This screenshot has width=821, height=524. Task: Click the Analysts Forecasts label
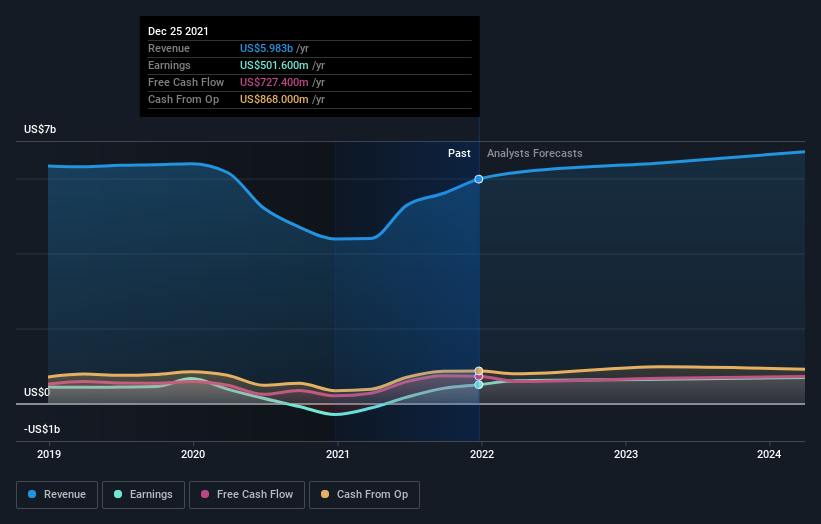[x=535, y=153]
